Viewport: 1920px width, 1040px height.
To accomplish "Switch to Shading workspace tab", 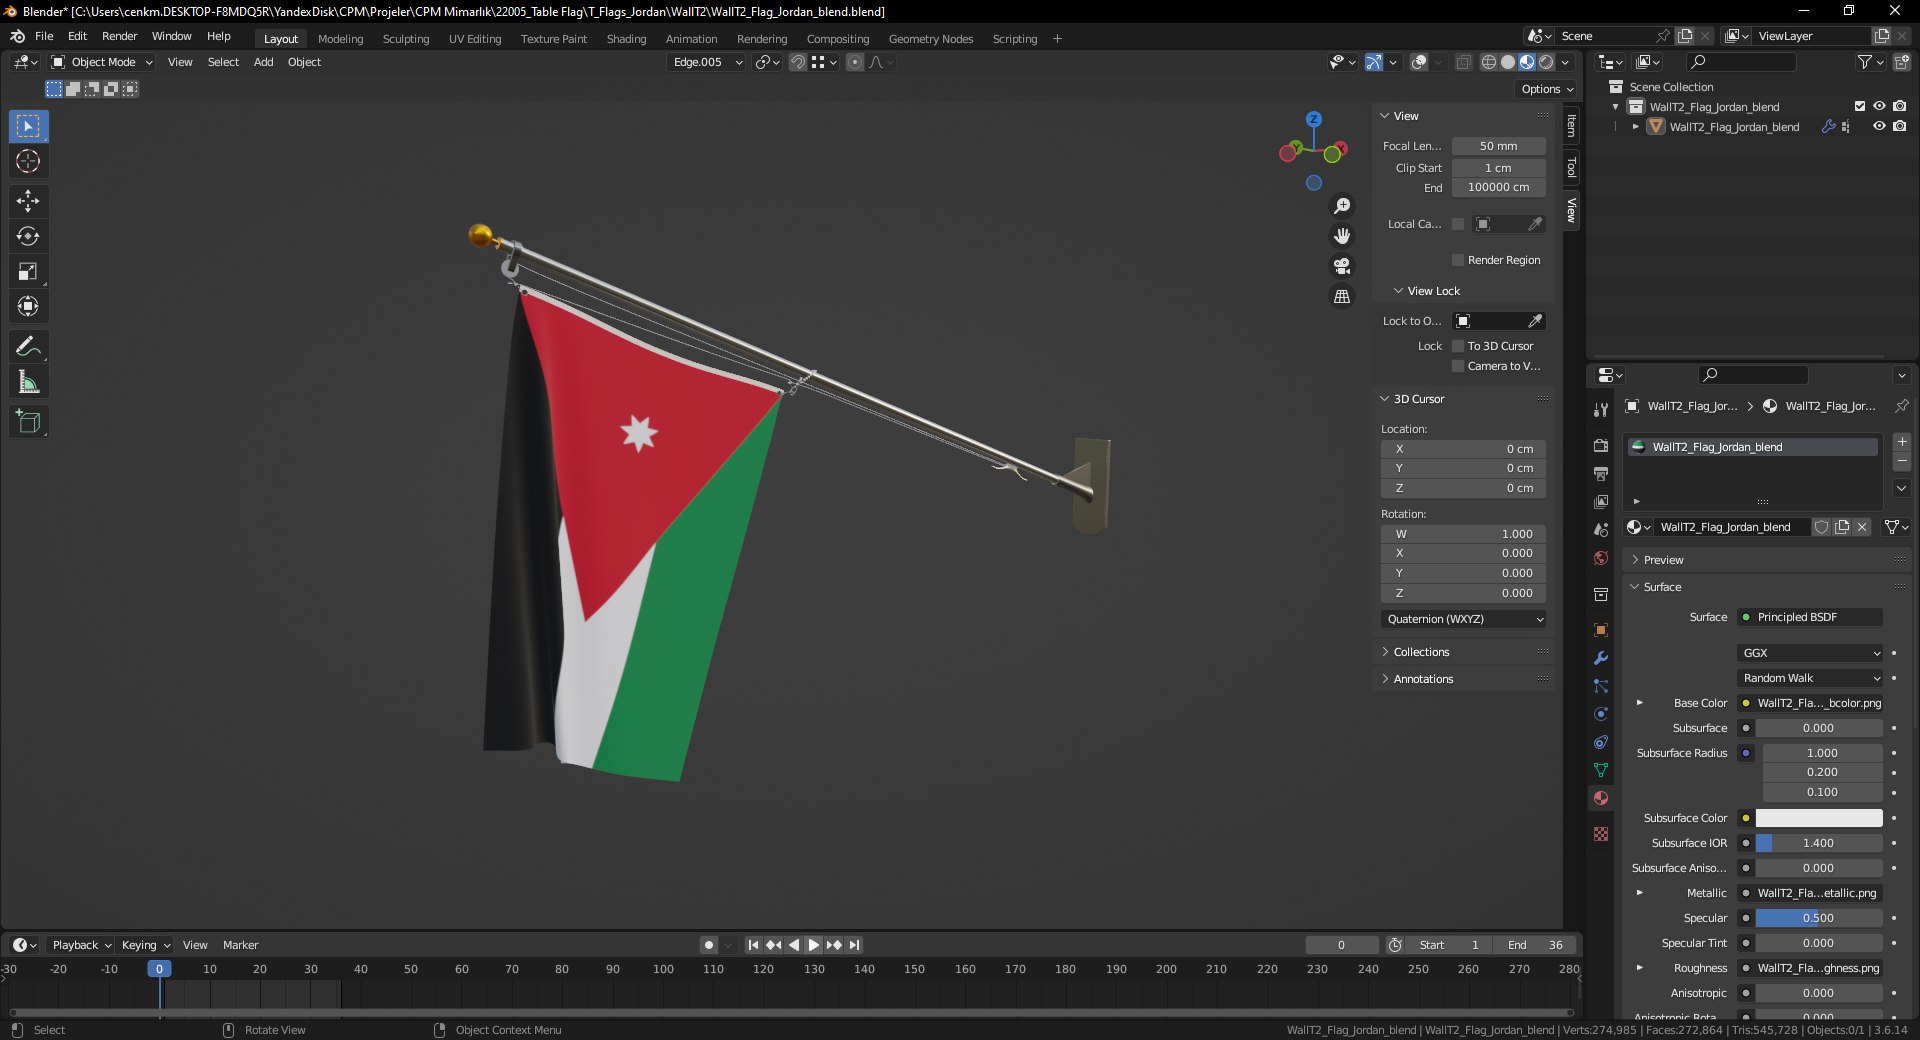I will point(626,39).
